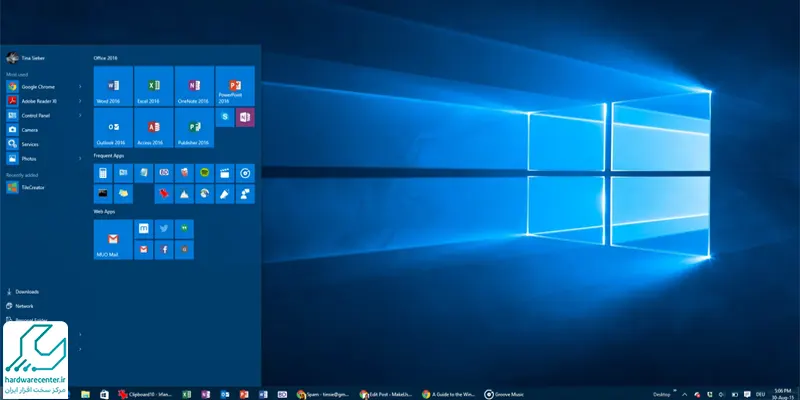The width and height of the screenshot is (800, 400).
Task: Click the Desktop toolbar label
Action: click(x=661, y=394)
